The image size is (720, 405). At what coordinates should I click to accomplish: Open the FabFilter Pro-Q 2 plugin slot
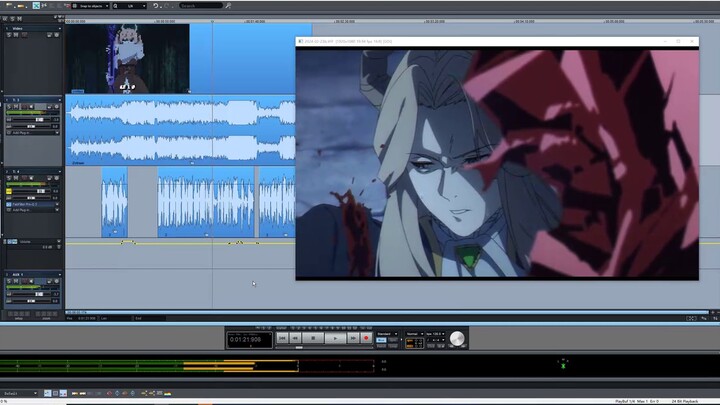coord(32,204)
